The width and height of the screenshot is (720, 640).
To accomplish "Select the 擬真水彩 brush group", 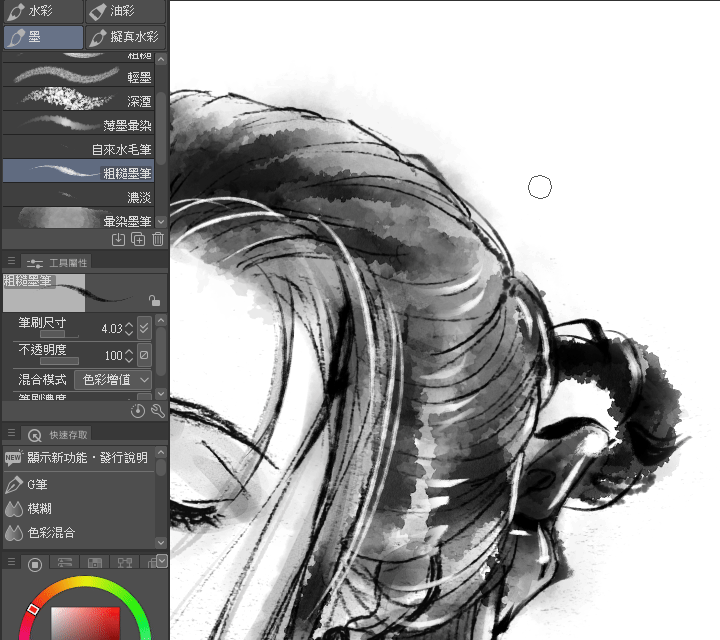I will tap(125, 37).
